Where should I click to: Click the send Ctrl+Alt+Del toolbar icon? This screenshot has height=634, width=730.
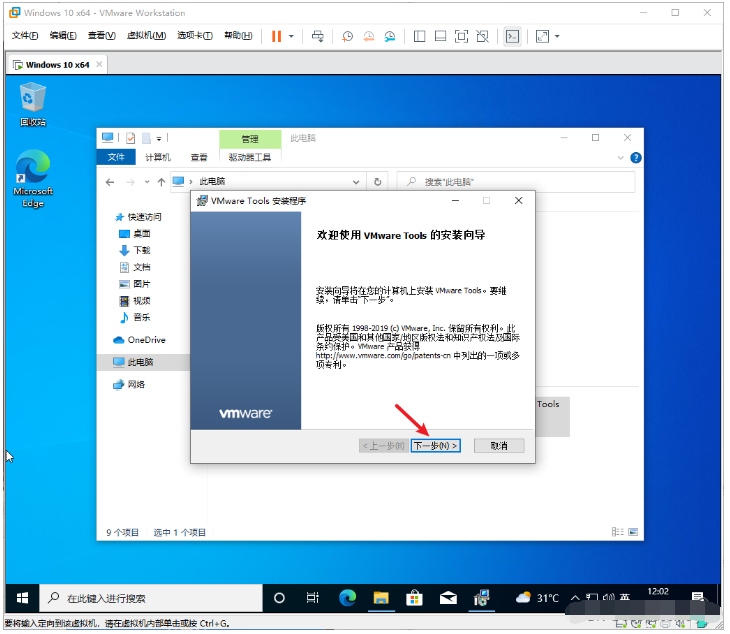318,36
